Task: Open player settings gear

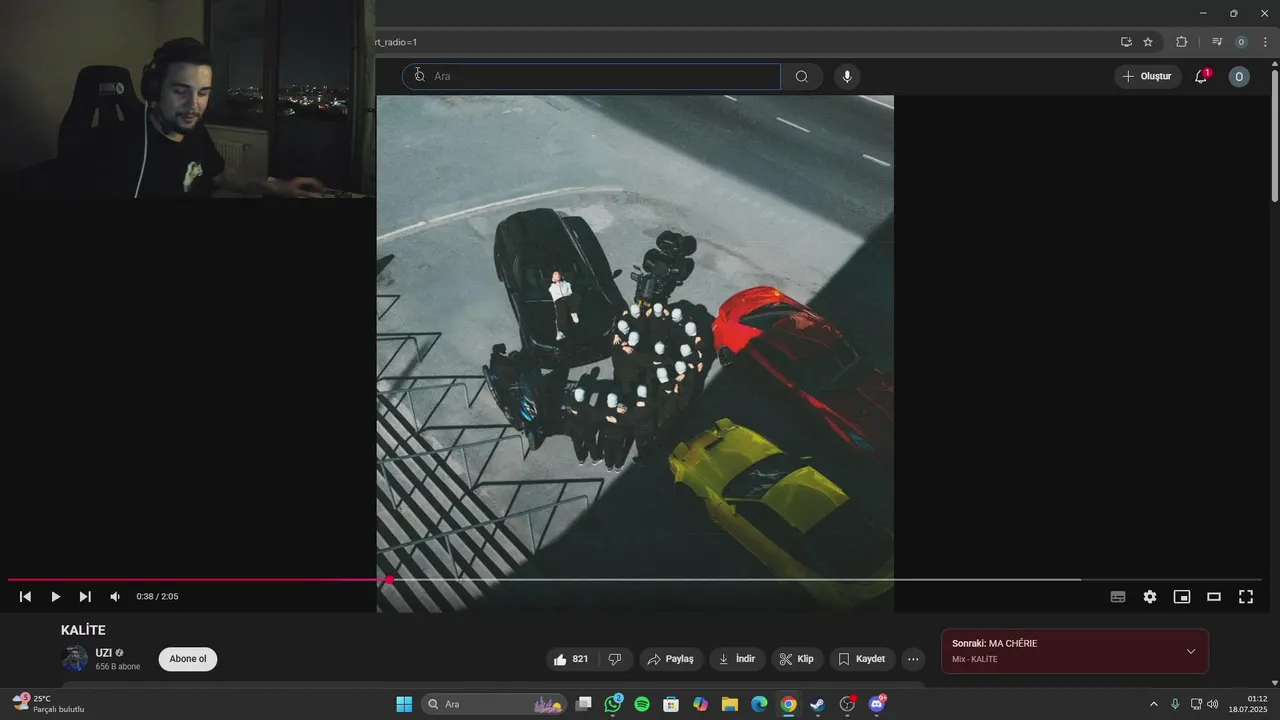Action: pyautogui.click(x=1150, y=597)
